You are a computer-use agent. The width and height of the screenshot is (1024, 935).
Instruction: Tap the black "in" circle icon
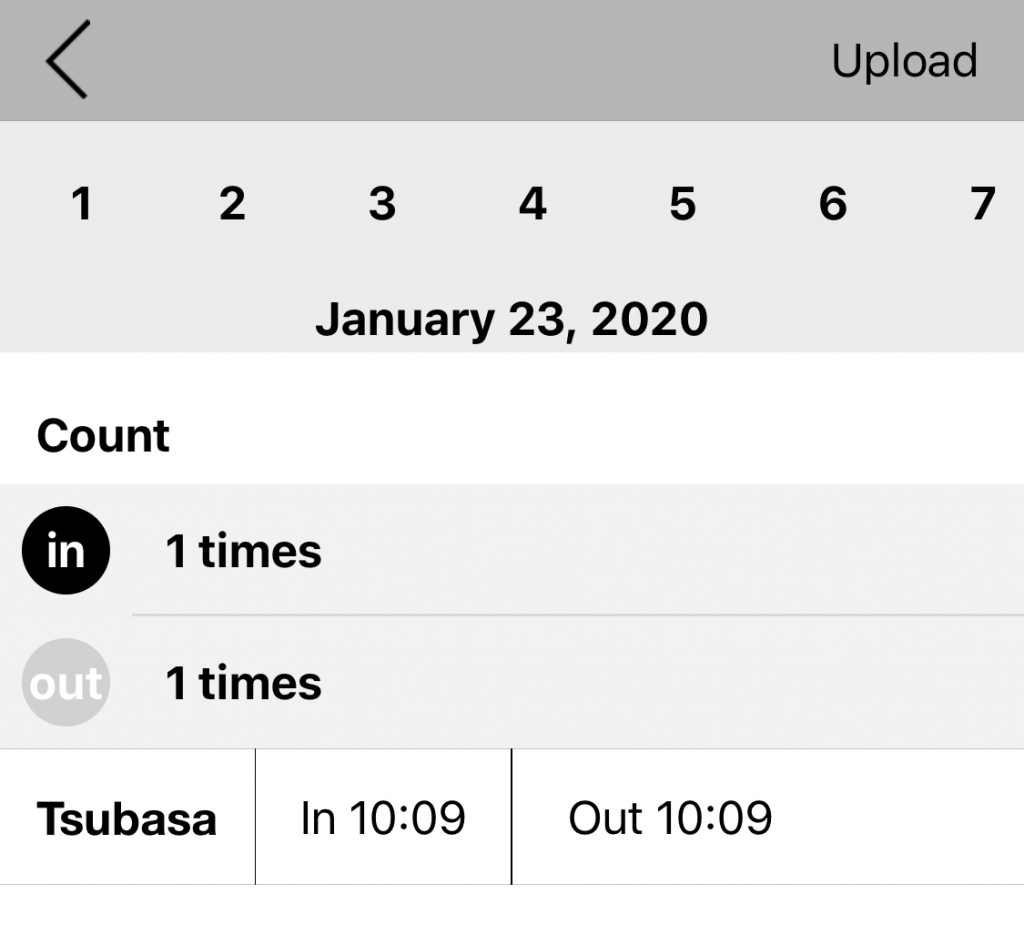[x=66, y=551]
